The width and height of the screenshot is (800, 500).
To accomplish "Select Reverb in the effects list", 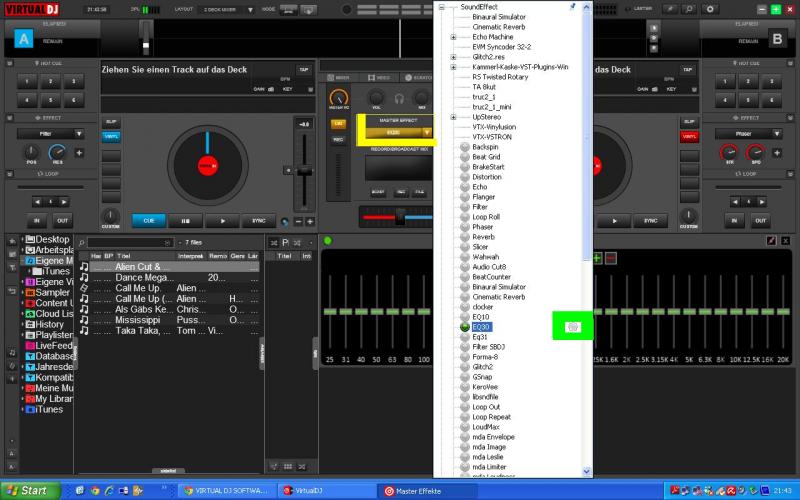I will tap(482, 237).
